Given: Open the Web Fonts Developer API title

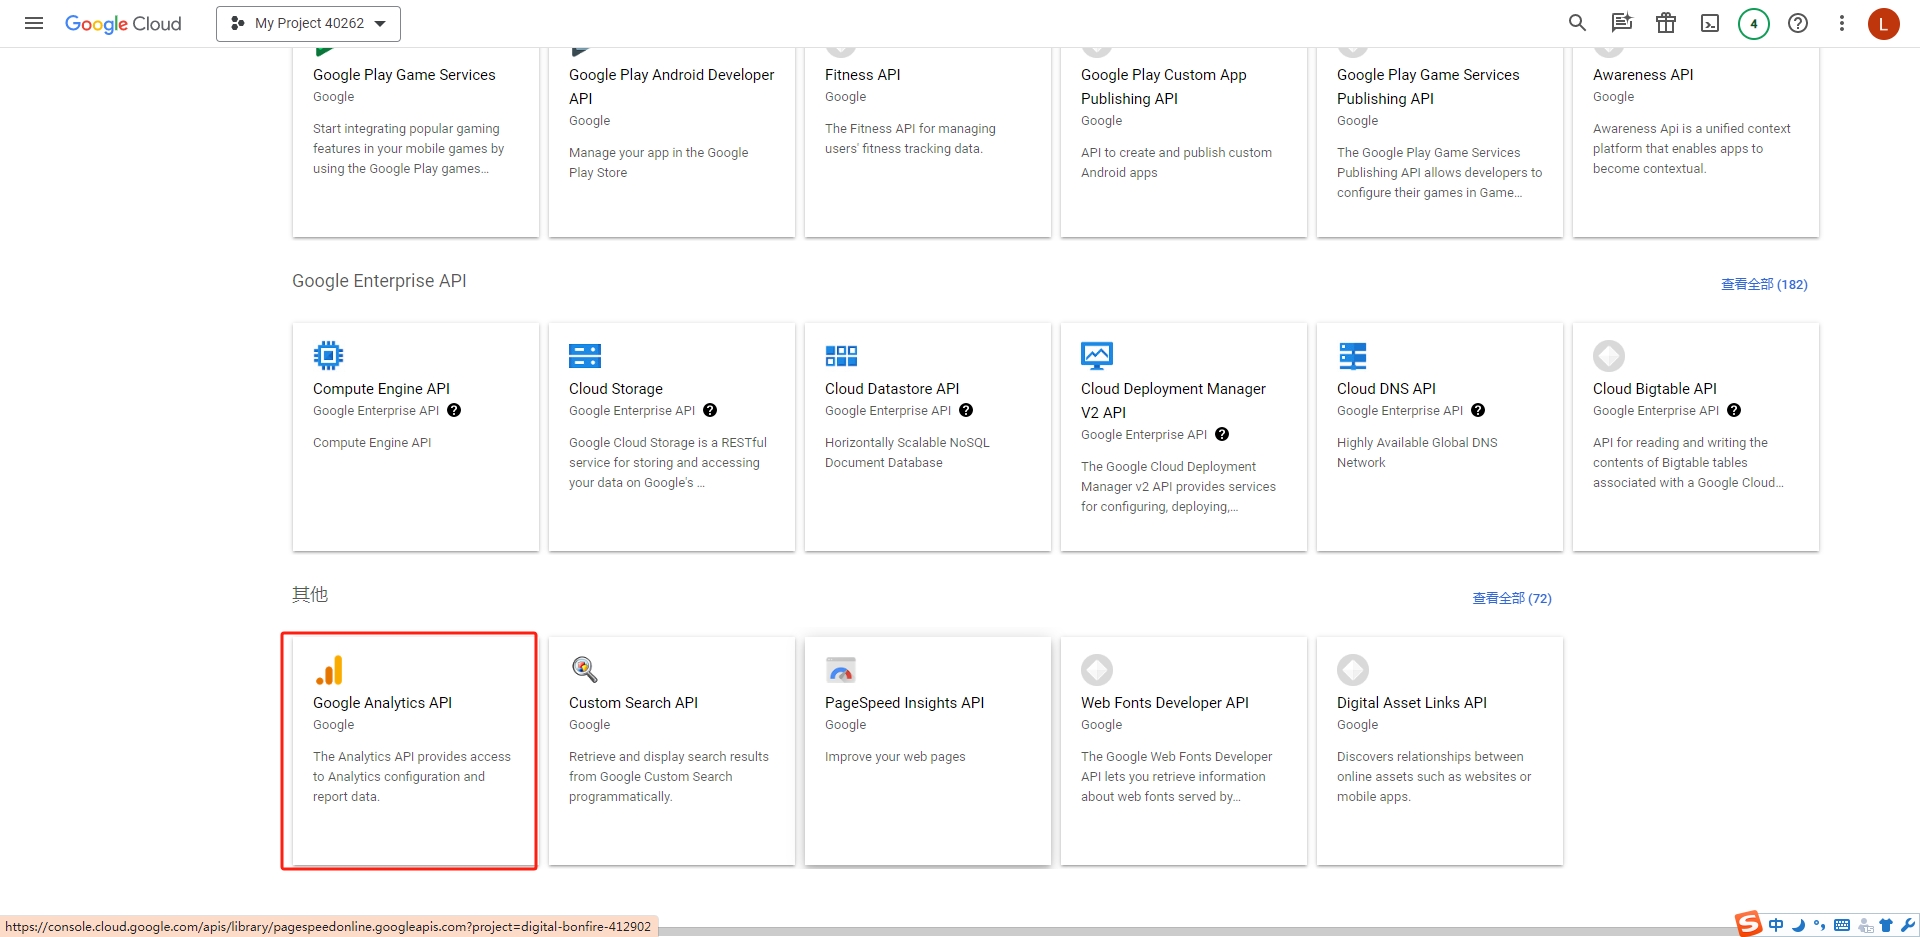Looking at the screenshot, I should point(1165,703).
